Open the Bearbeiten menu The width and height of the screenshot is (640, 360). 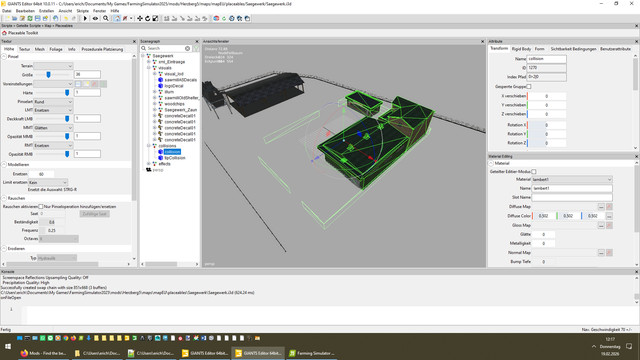pyautogui.click(x=25, y=11)
